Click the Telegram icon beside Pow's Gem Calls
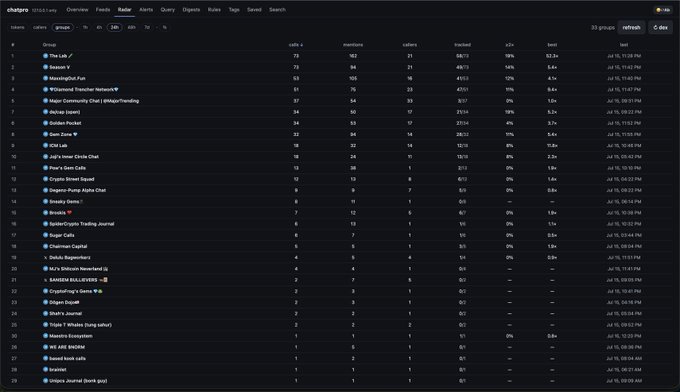 click(x=45, y=168)
